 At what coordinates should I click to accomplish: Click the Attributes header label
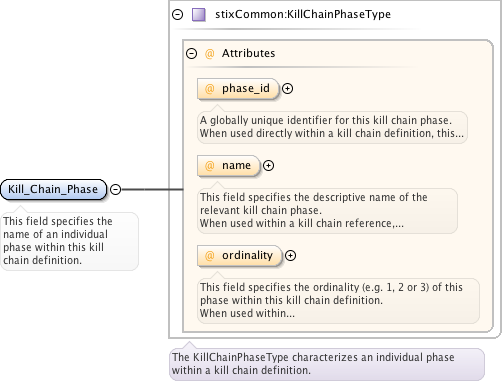pos(249,53)
